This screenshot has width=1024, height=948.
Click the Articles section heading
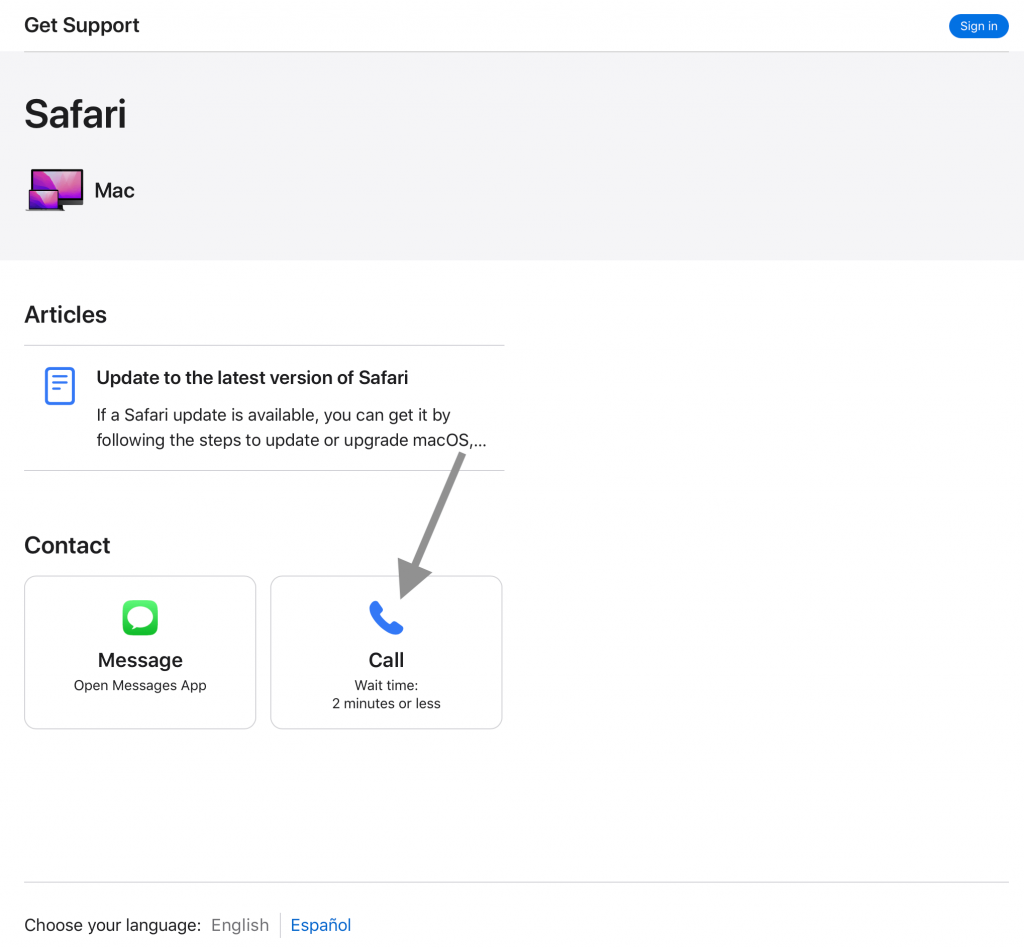tap(65, 315)
